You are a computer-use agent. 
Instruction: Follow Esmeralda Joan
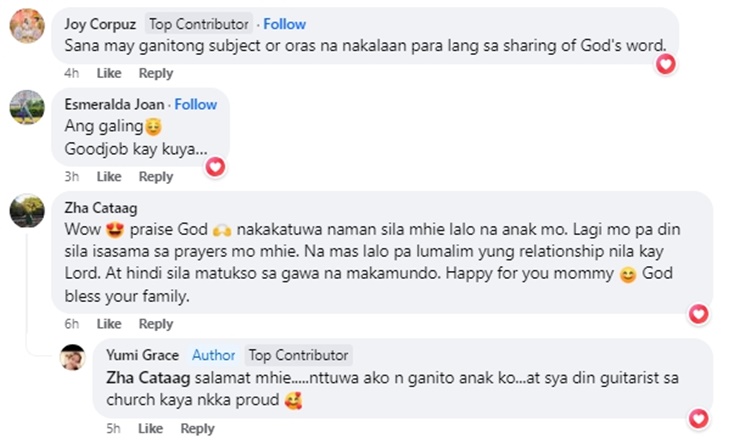pos(196,104)
